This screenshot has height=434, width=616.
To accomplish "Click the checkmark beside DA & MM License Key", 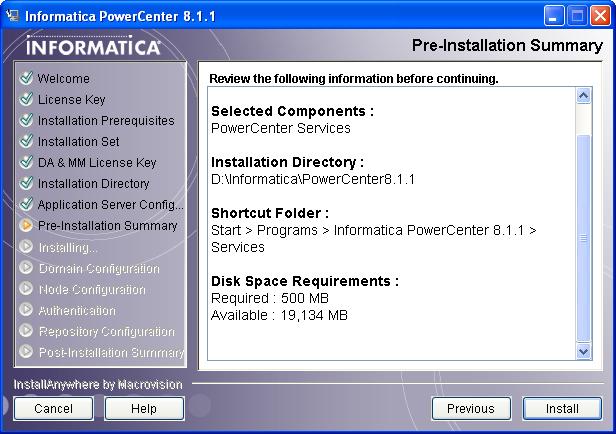I will click(26, 162).
